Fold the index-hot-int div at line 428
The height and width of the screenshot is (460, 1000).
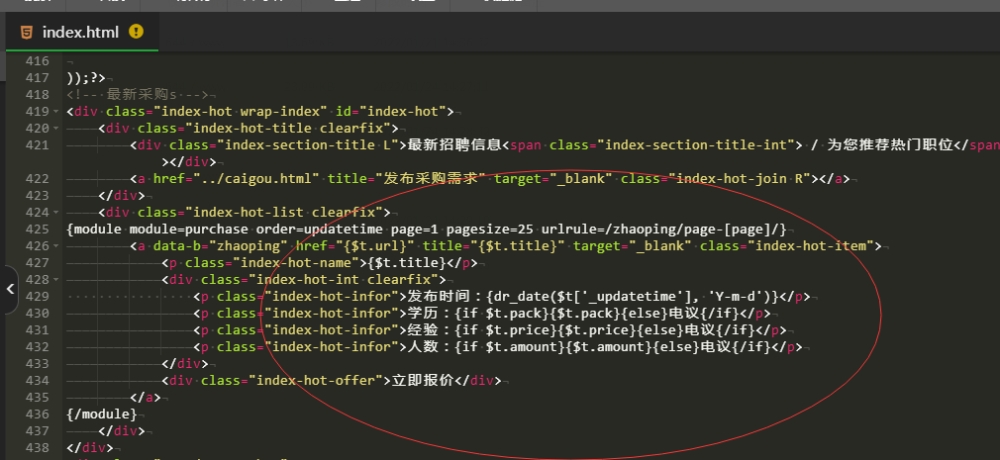(57, 279)
